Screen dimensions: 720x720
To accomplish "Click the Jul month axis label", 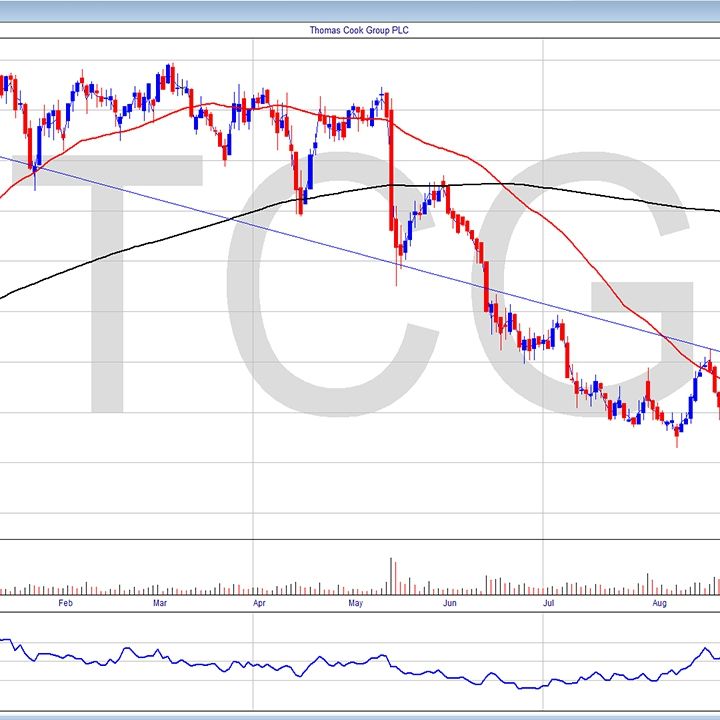I will pyautogui.click(x=548, y=604).
